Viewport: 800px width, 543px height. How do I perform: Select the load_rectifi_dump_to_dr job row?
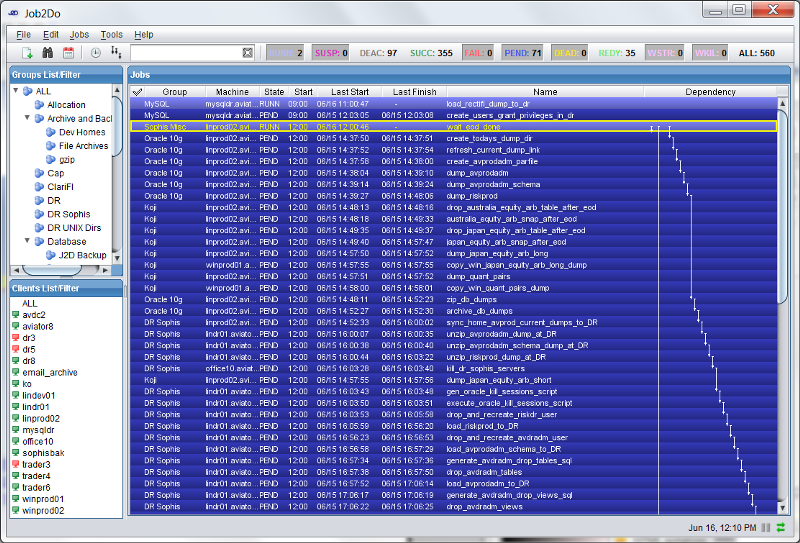pyautogui.click(x=454, y=104)
